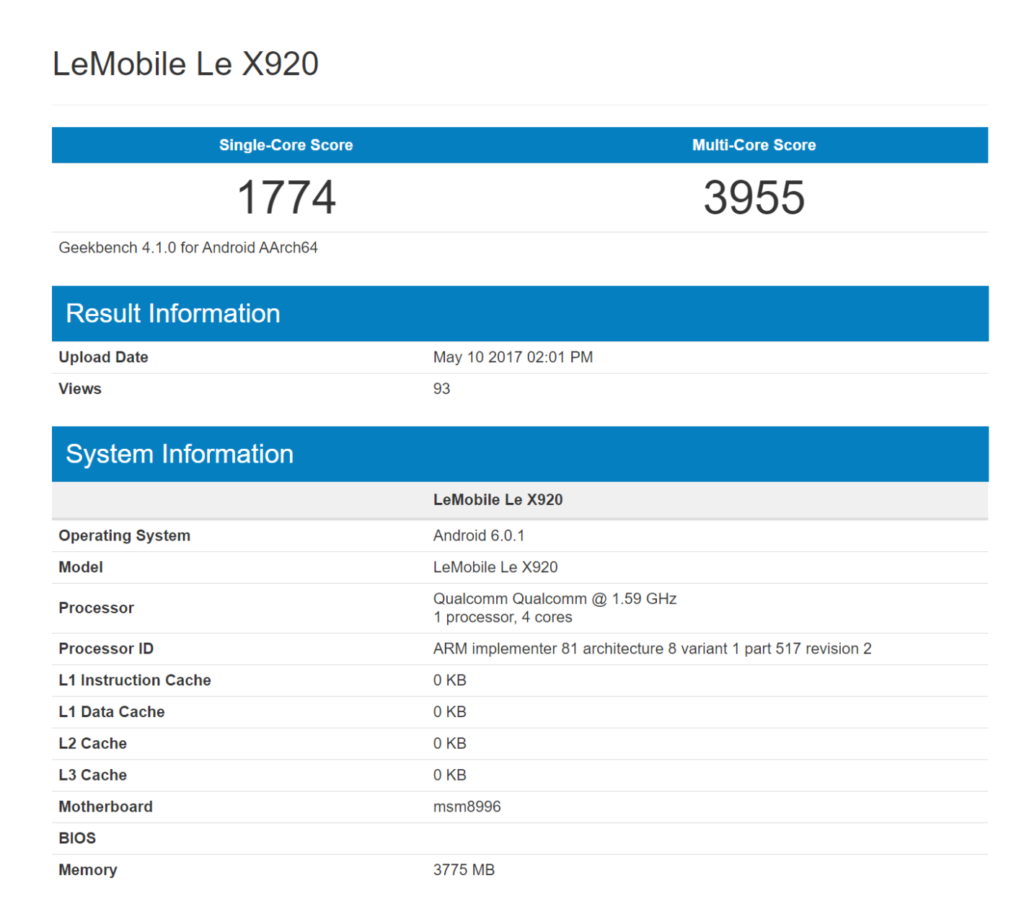The image size is (1024, 899).
Task: Click the bold LeMobile Le X920 column header
Action: 498,500
